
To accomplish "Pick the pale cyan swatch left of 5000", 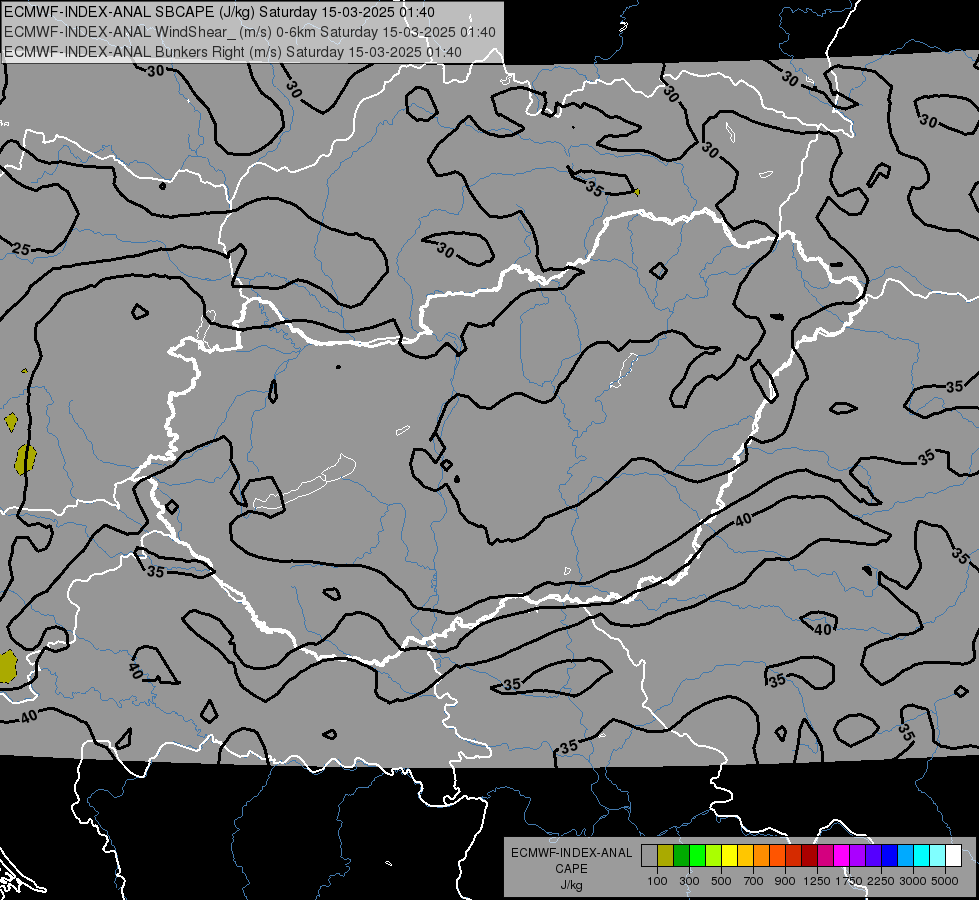I will 937,855.
